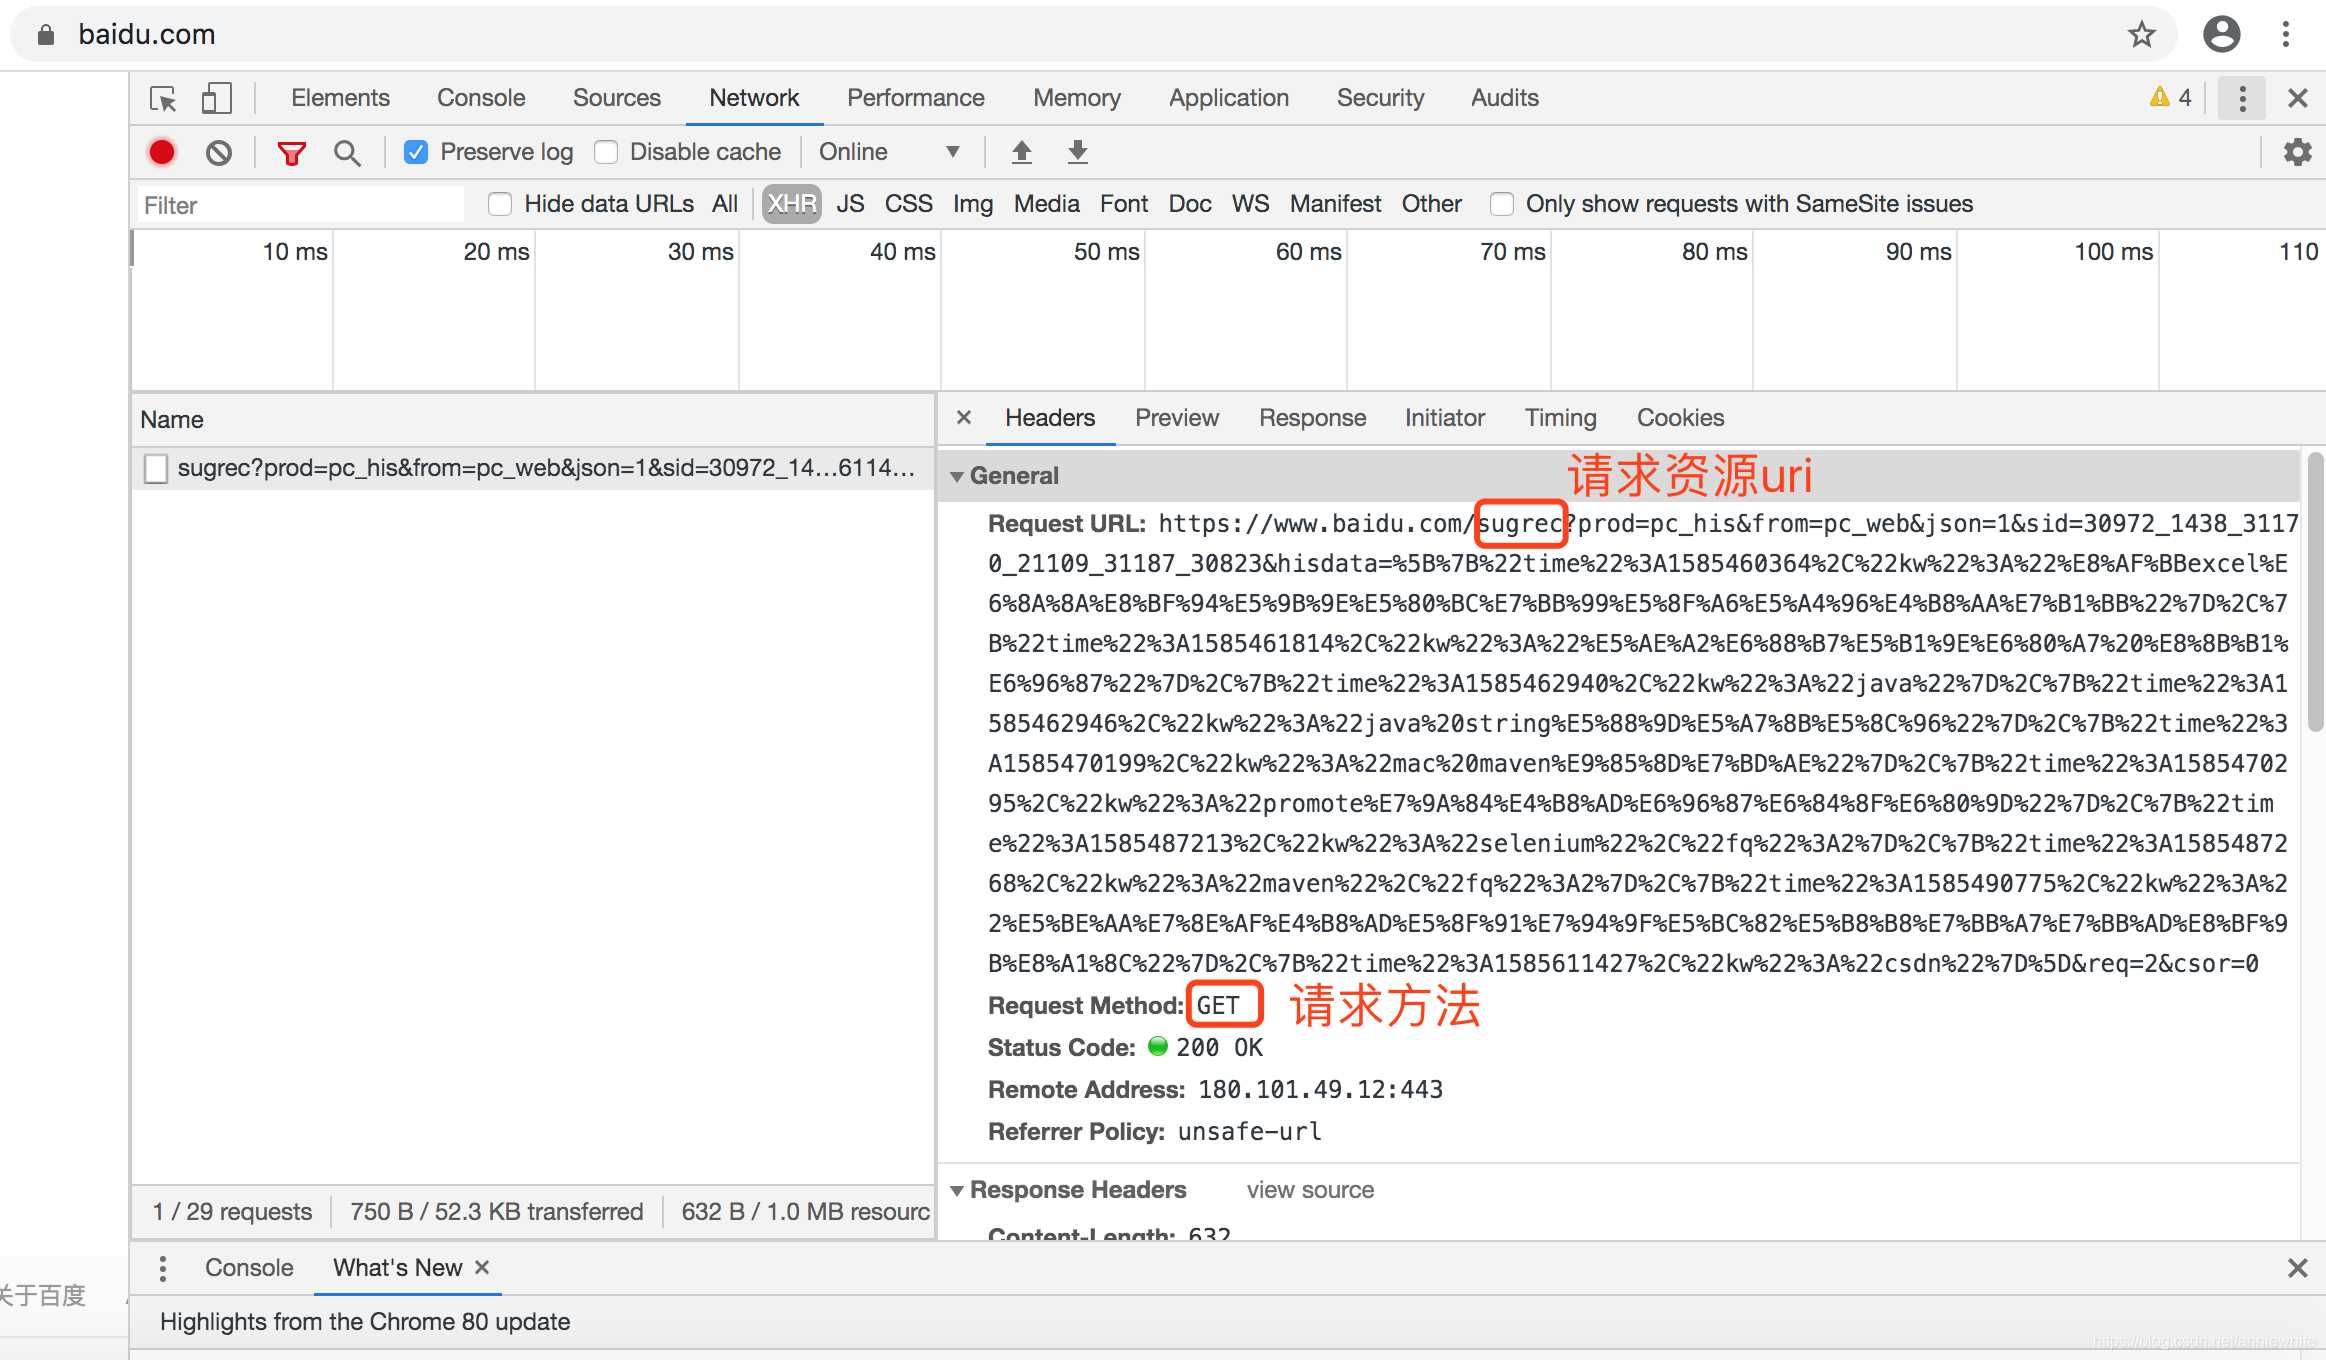Click the upload HAR icon
The height and width of the screenshot is (1360, 2326).
click(x=1018, y=152)
